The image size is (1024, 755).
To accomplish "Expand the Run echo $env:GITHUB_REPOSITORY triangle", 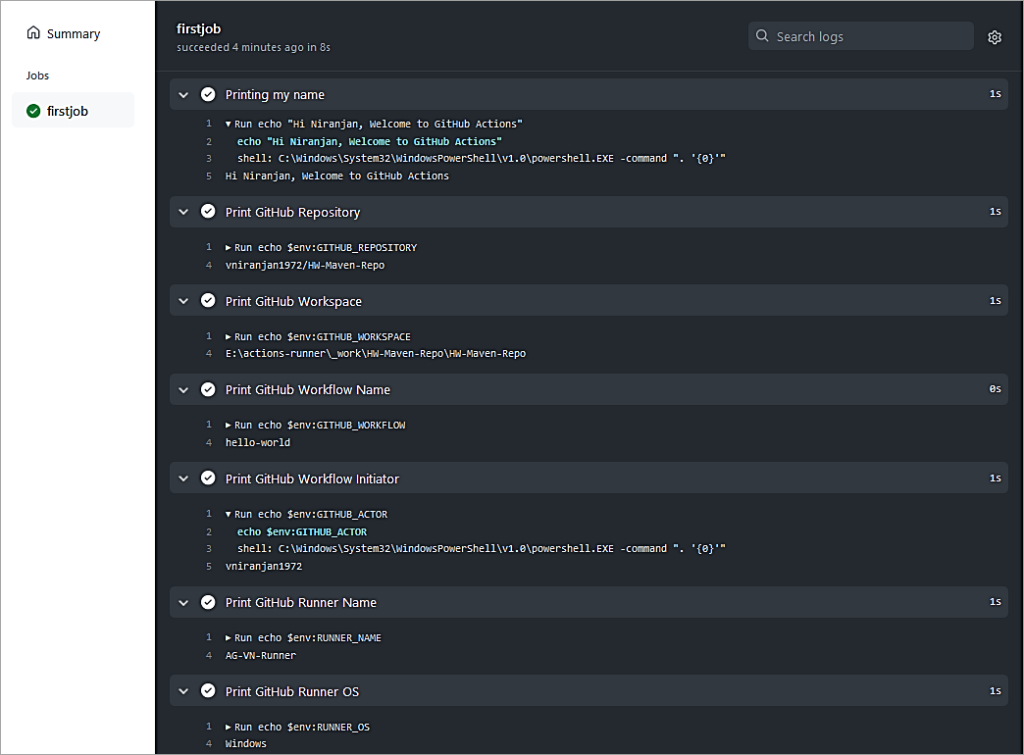I will (229, 248).
